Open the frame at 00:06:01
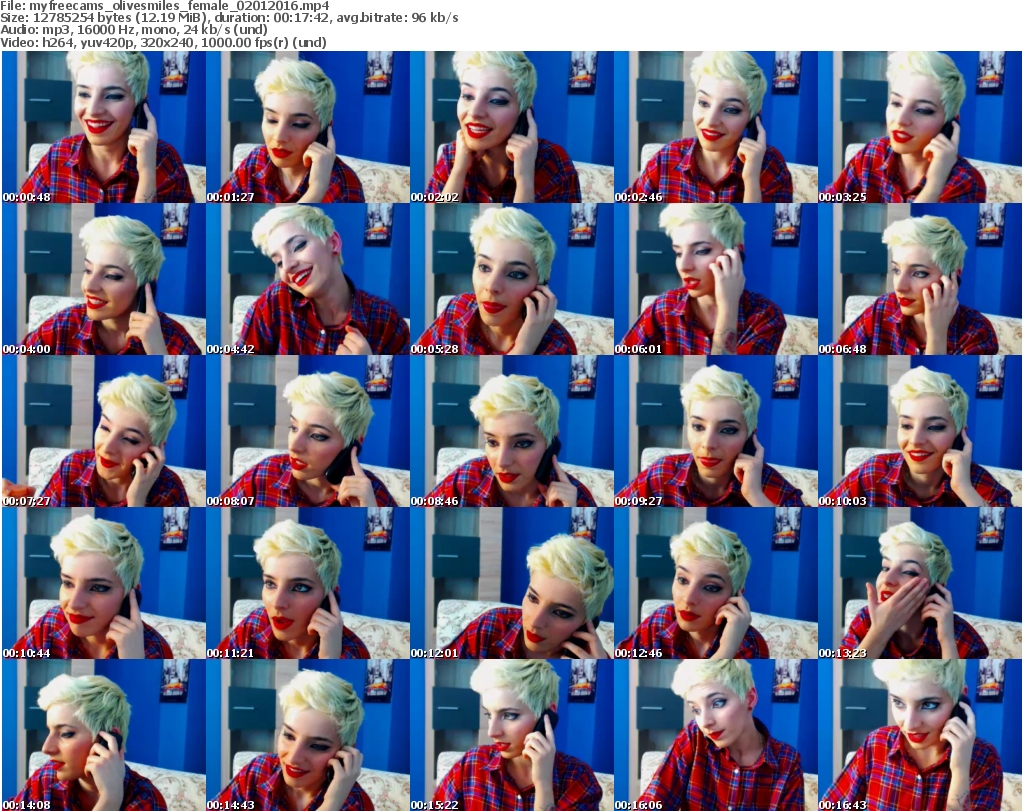The width and height of the screenshot is (1024, 811). 716,279
